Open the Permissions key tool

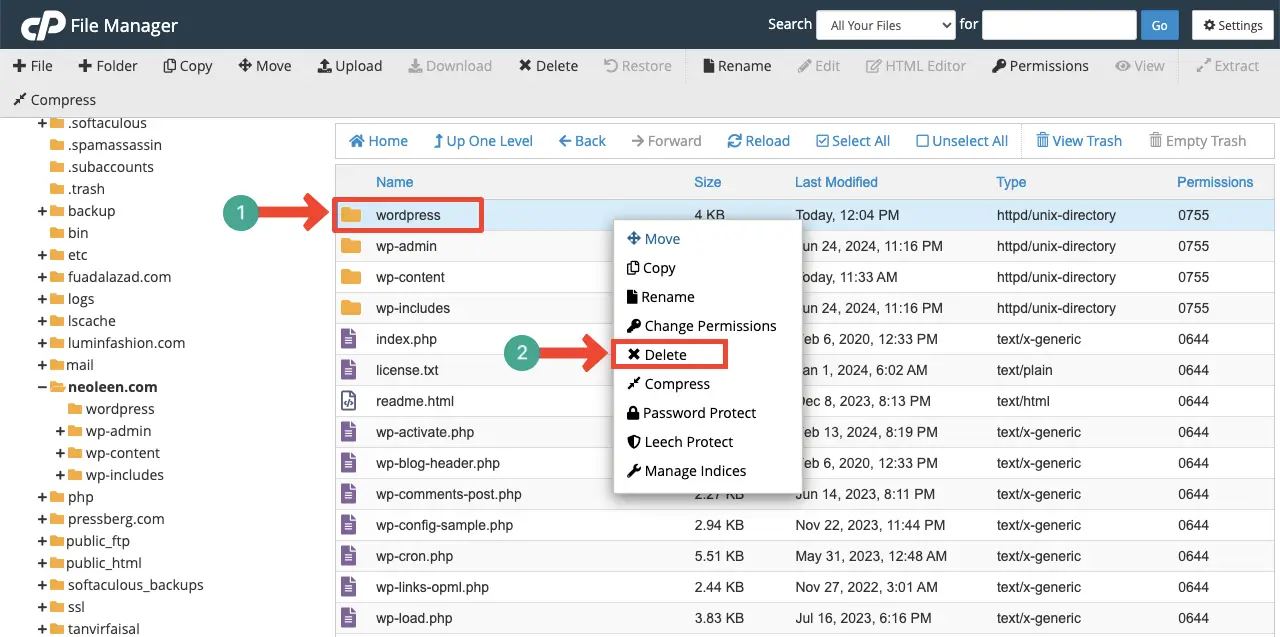pyautogui.click(x=1040, y=66)
